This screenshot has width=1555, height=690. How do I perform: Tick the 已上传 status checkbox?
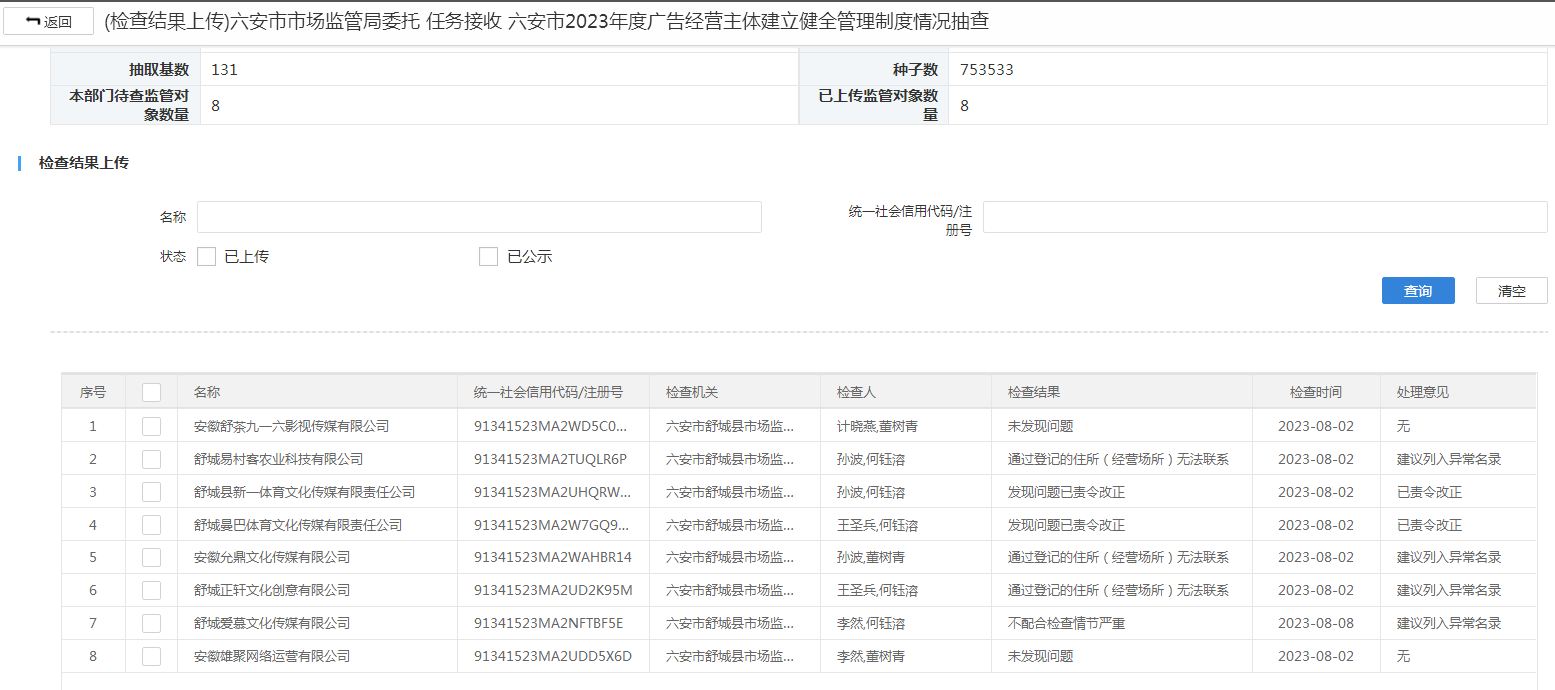click(x=207, y=257)
